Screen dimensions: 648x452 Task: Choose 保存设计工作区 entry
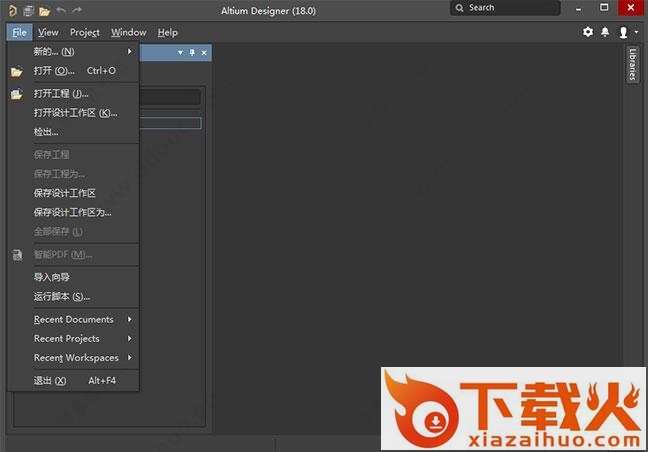point(73,193)
